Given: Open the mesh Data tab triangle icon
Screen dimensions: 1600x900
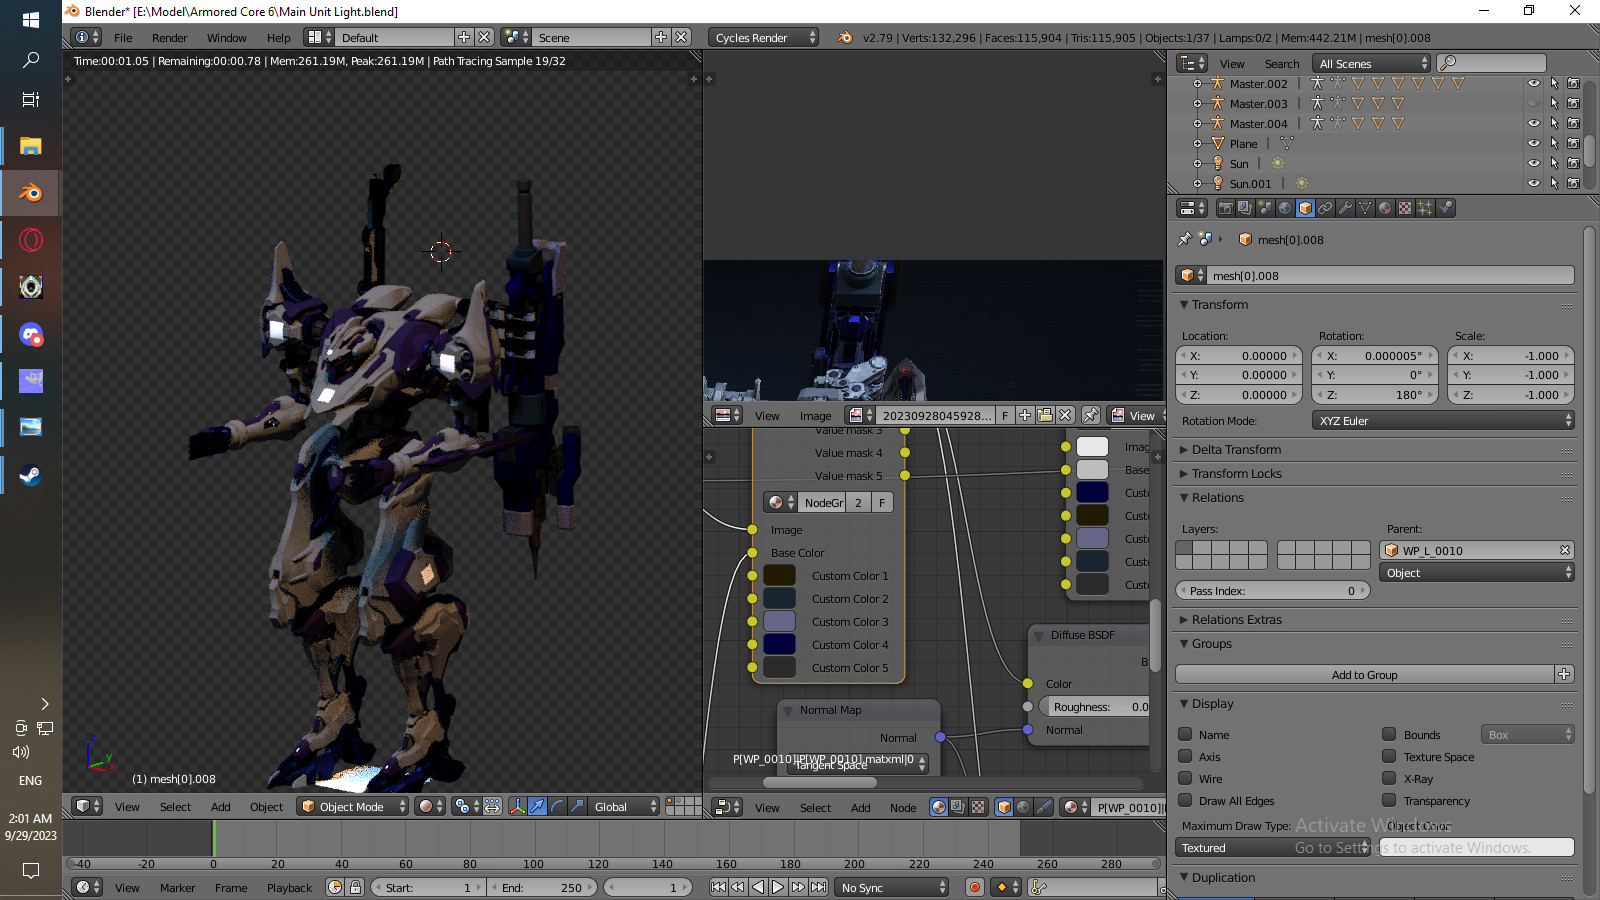Looking at the screenshot, I should tap(1365, 208).
